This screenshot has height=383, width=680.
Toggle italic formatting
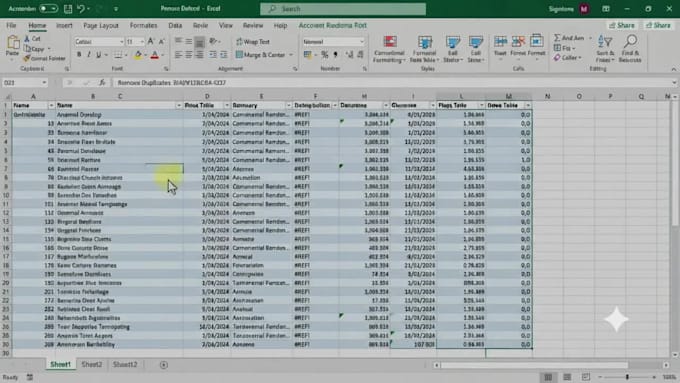pyautogui.click(x=89, y=55)
